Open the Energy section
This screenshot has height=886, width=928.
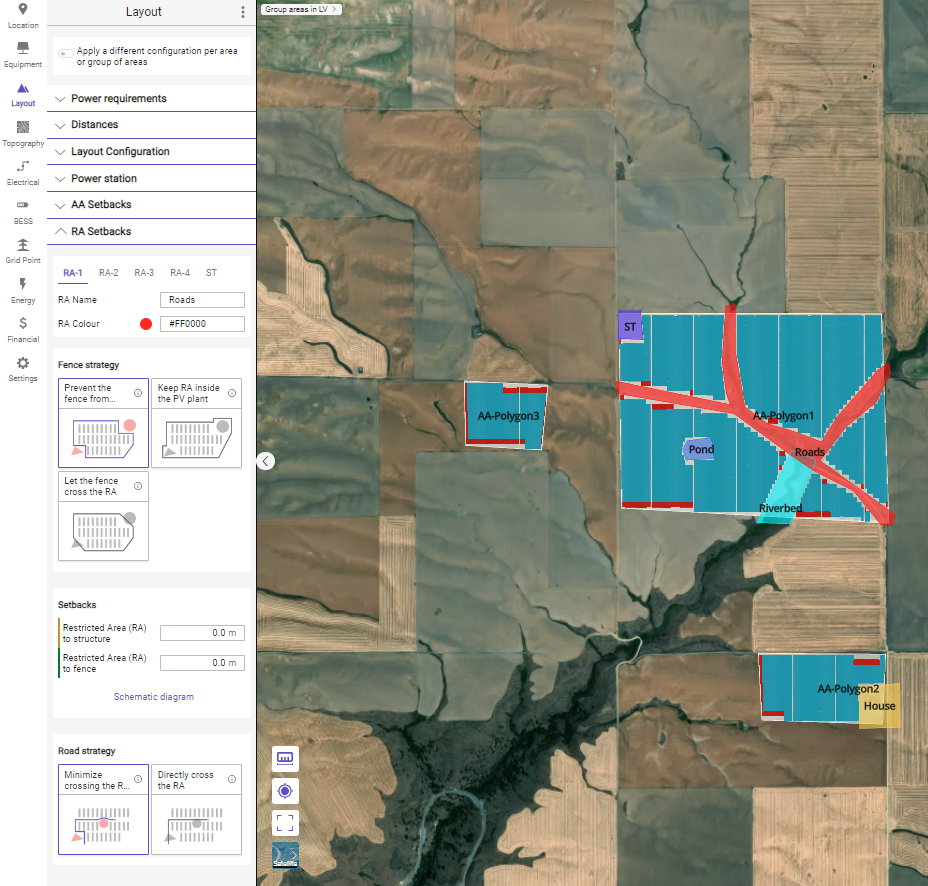click(22, 291)
